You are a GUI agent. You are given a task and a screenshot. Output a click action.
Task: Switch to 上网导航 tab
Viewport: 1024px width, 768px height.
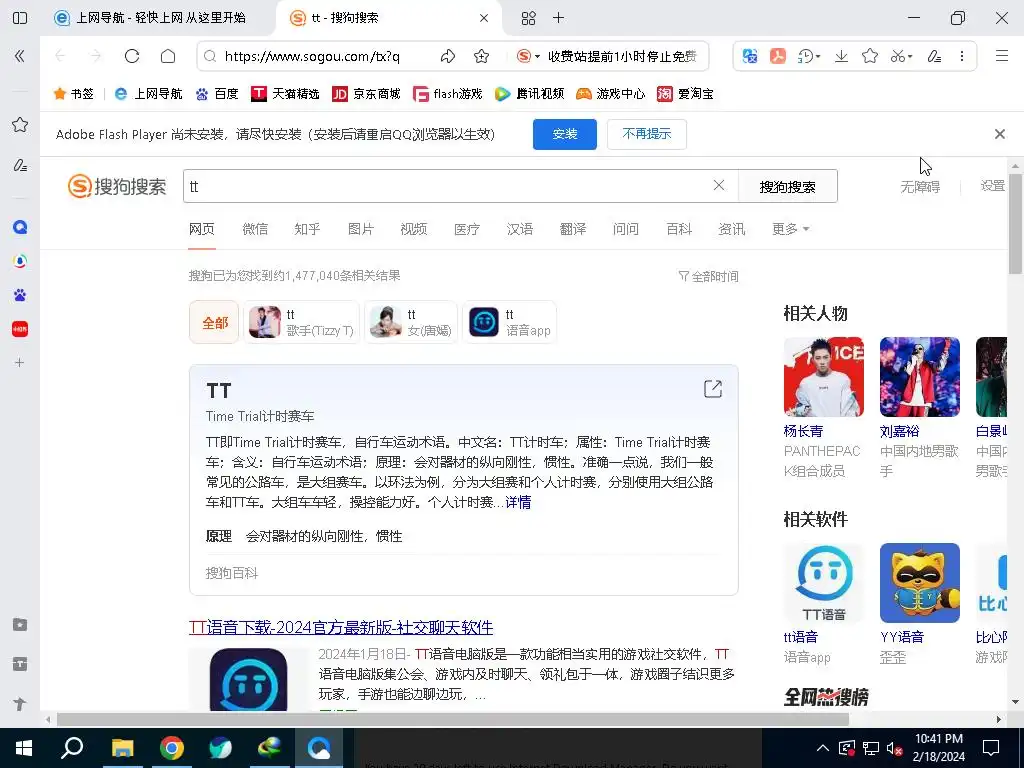[x=160, y=18]
